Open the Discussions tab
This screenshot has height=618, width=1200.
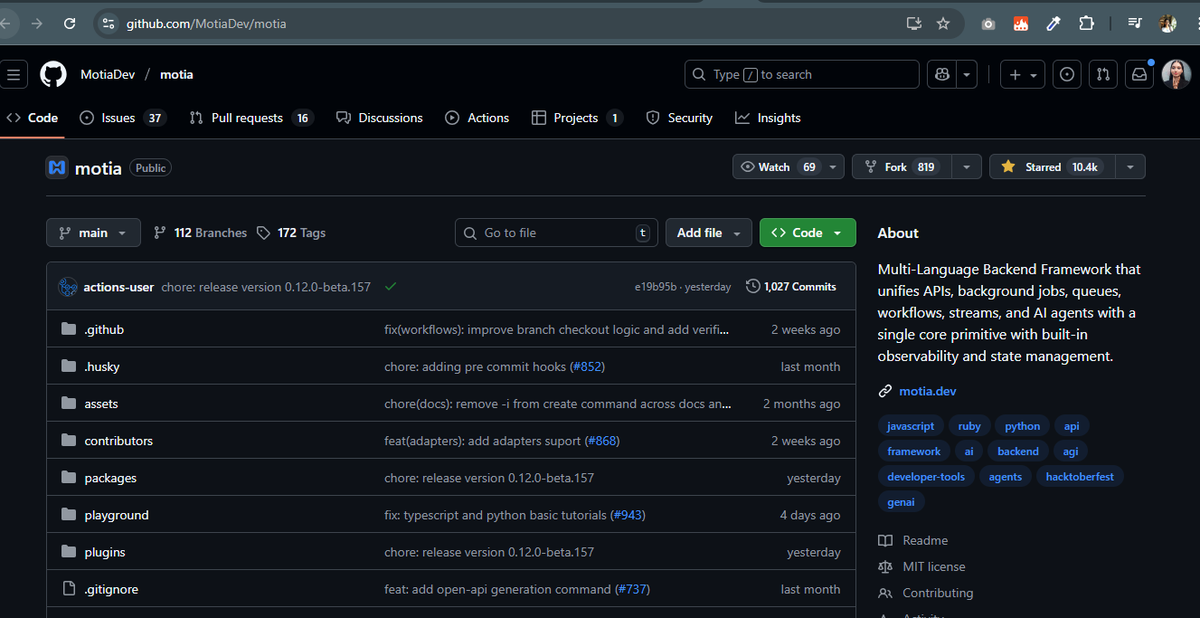[379, 117]
